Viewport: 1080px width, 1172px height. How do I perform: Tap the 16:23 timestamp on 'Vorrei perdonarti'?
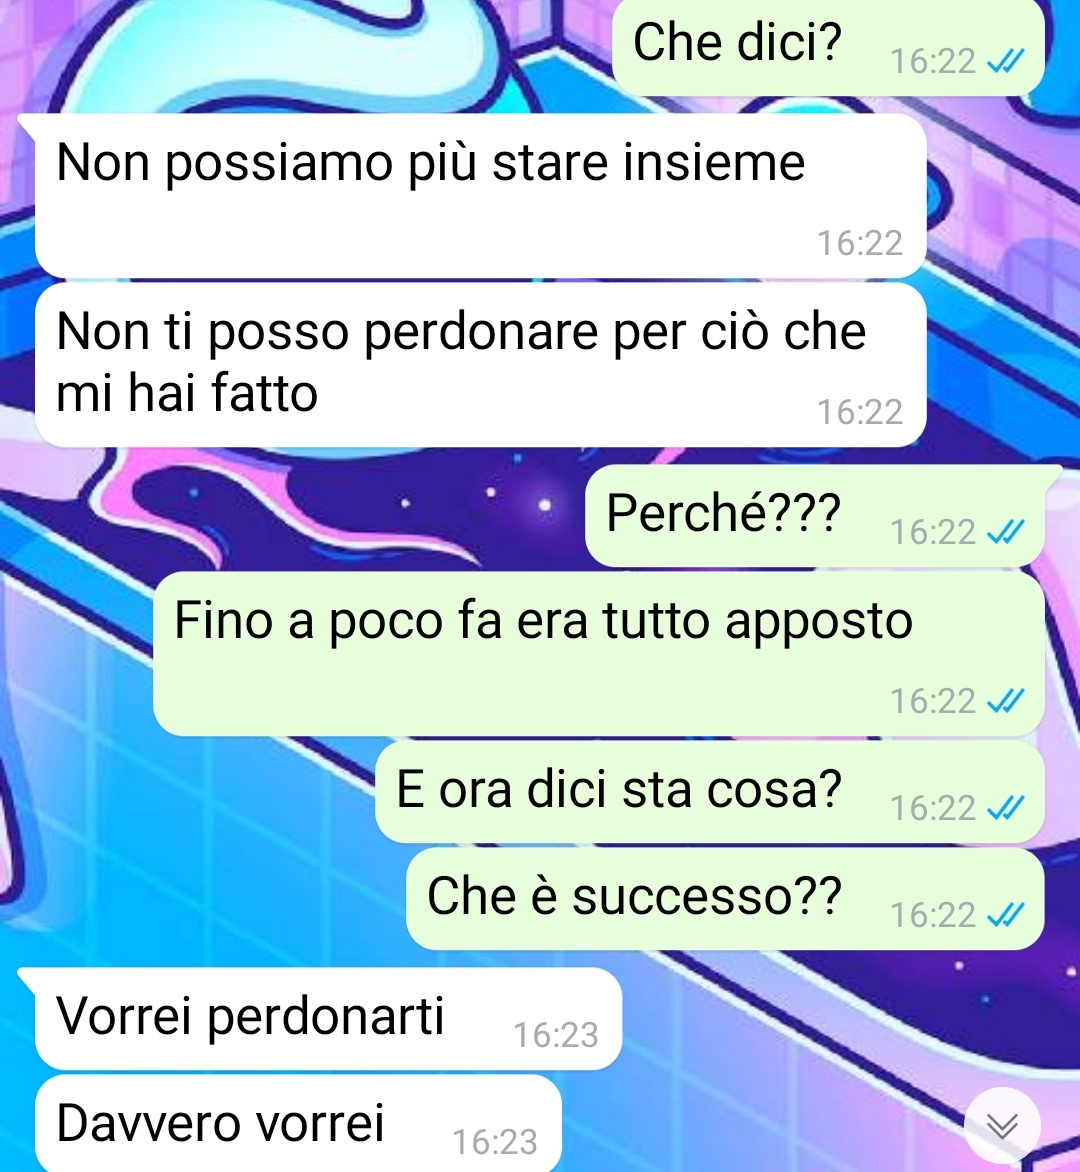click(x=555, y=1035)
